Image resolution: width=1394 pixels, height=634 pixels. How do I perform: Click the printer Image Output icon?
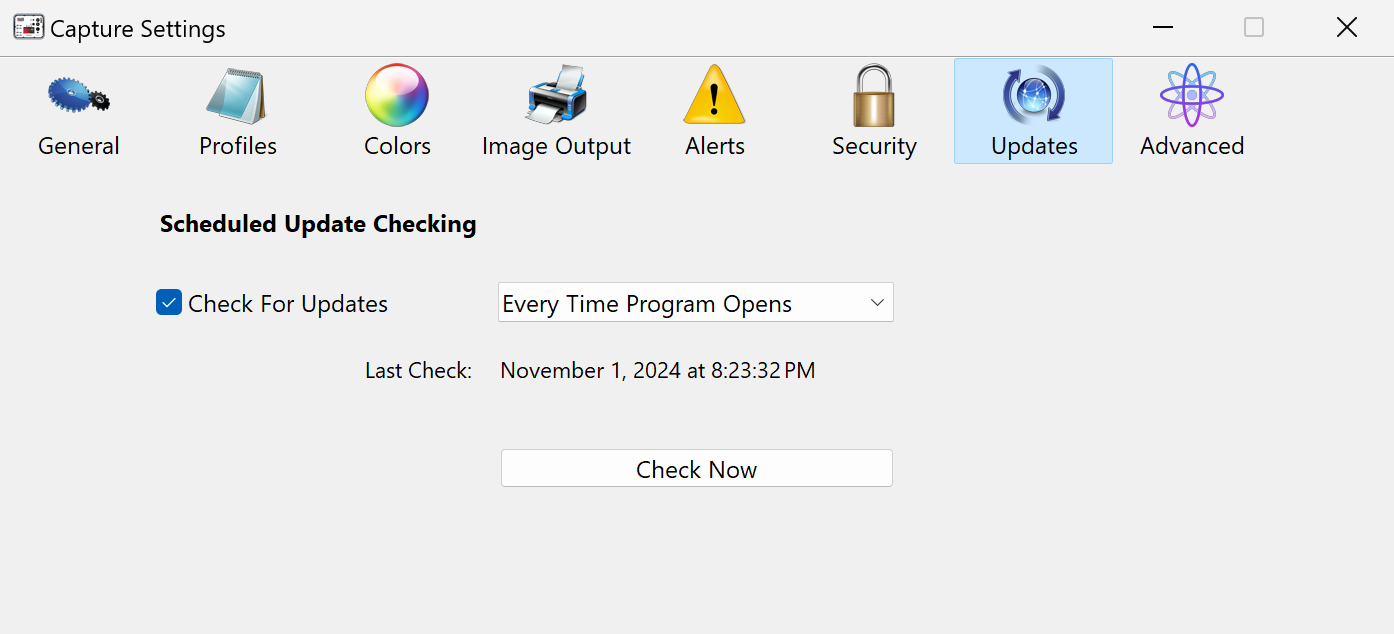tap(556, 96)
